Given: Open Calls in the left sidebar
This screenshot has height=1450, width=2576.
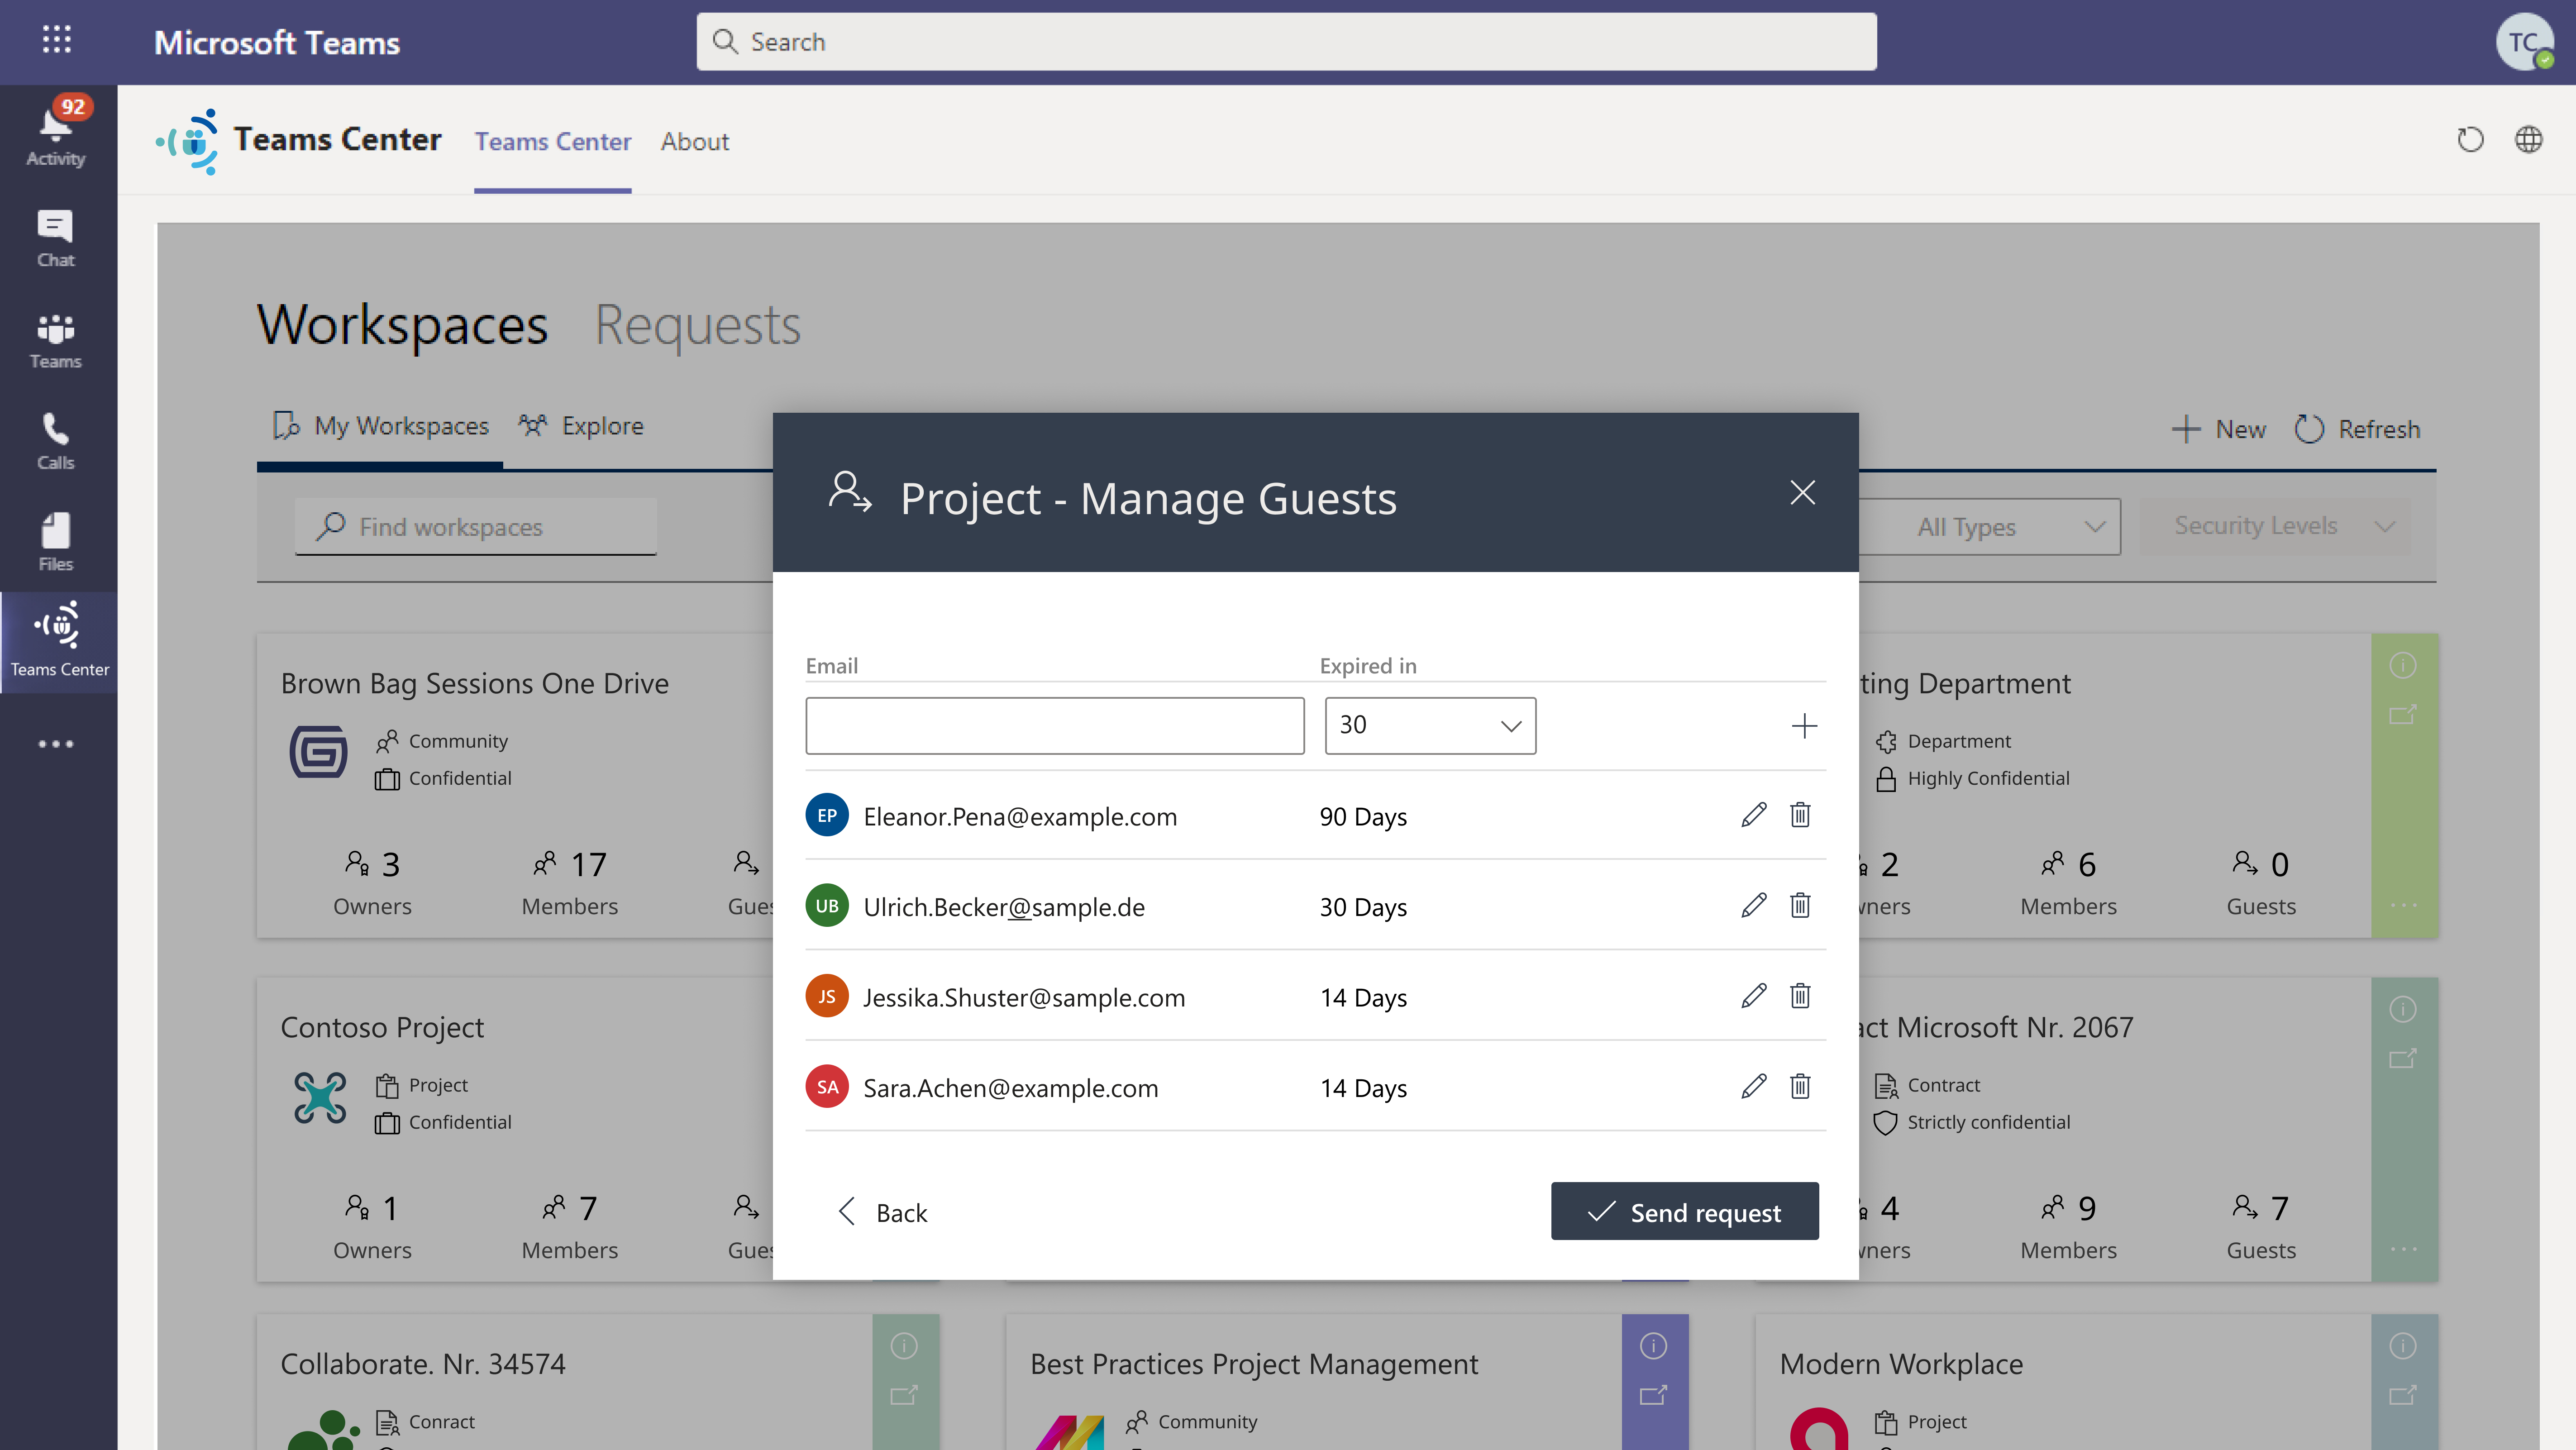Looking at the screenshot, I should [56, 441].
